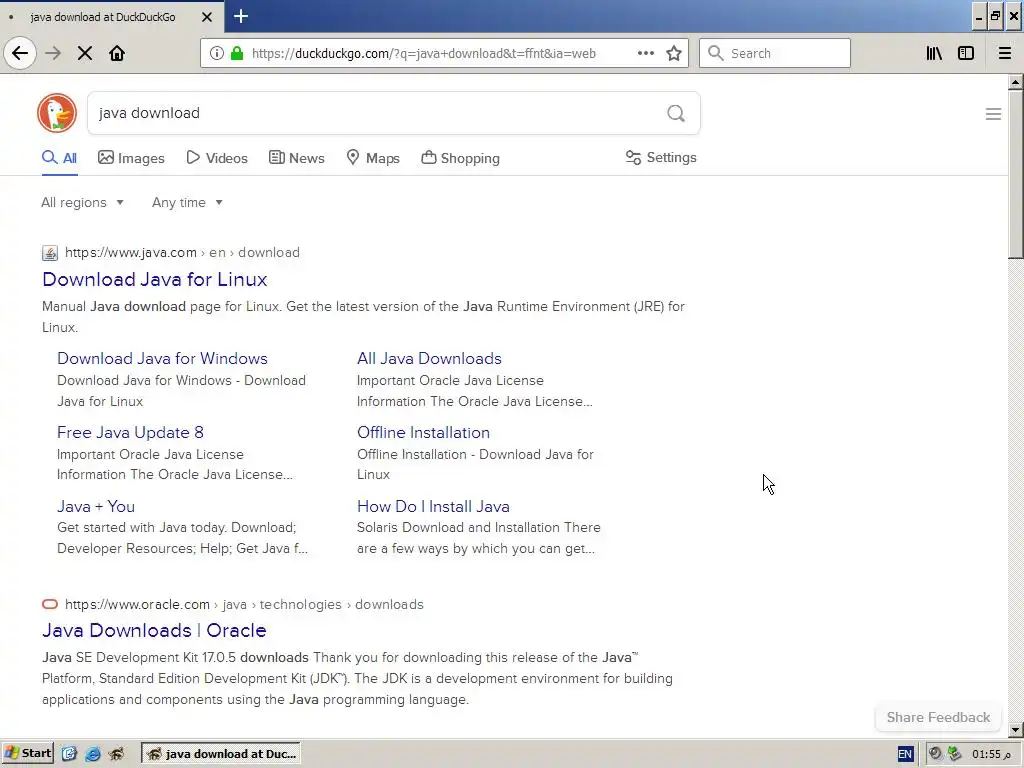Launch Internet Explorer from quick launch
The image size is (1024, 768).
pos(93,754)
